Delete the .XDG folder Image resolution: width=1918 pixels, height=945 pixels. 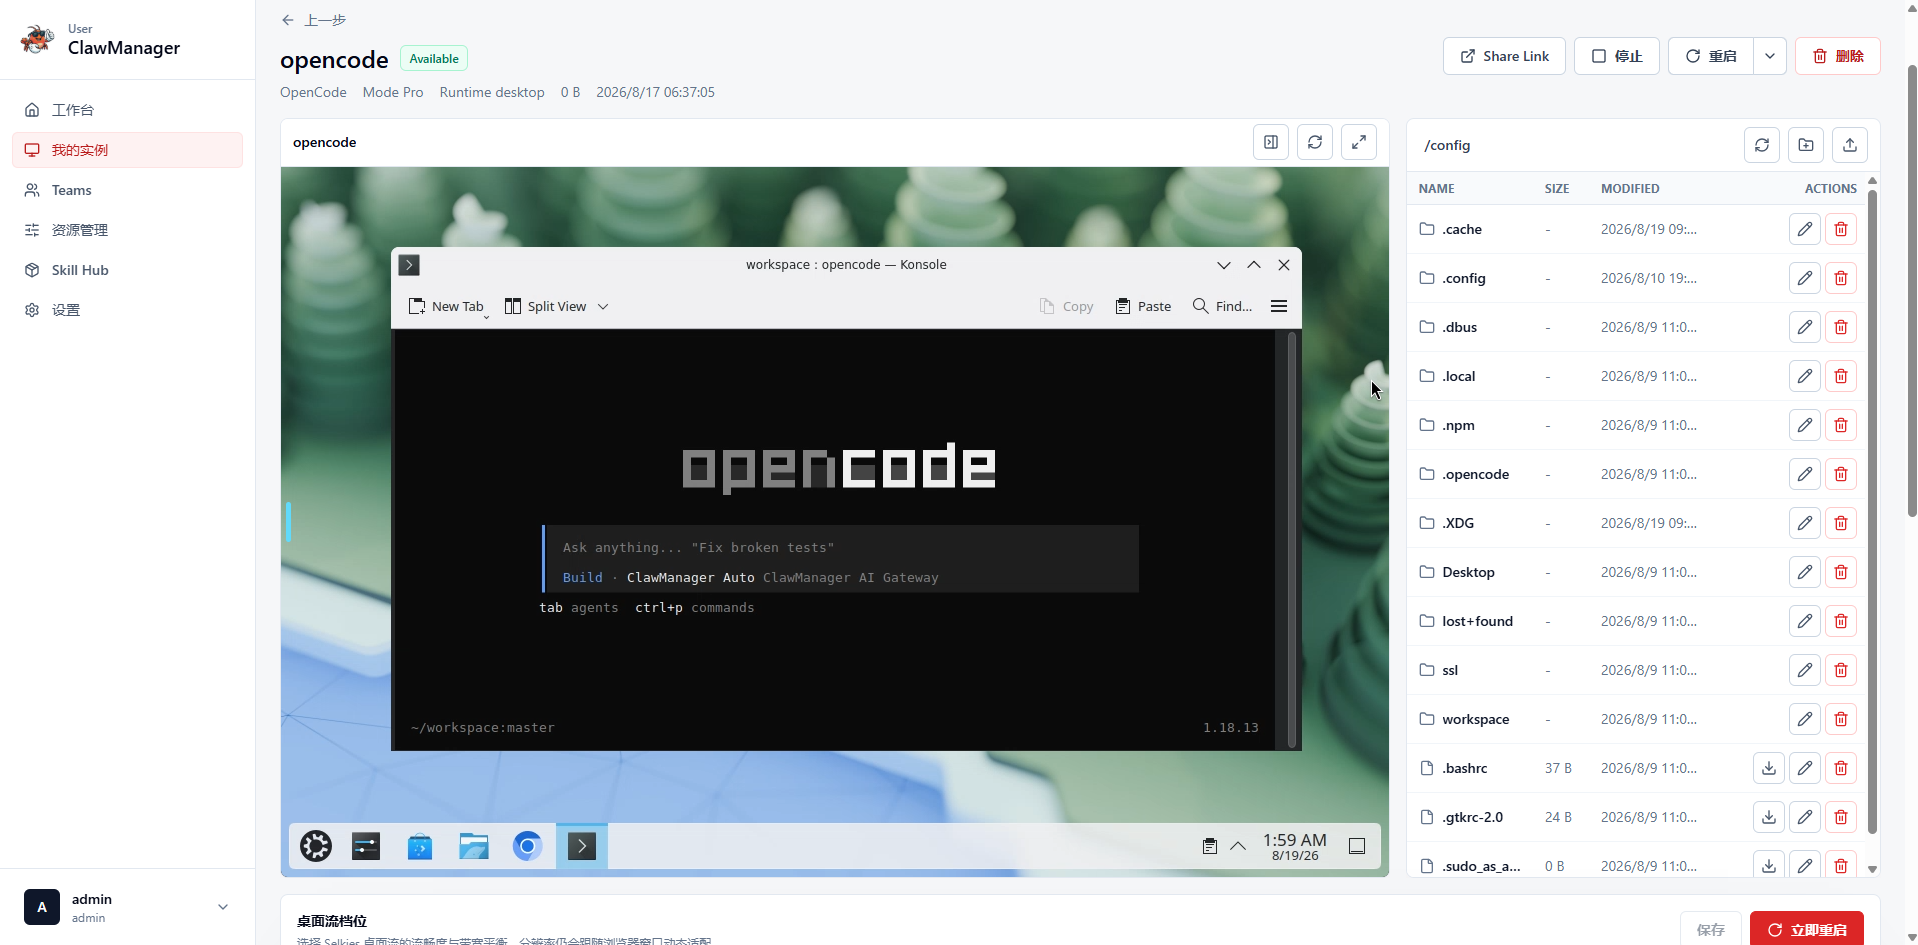click(x=1841, y=523)
